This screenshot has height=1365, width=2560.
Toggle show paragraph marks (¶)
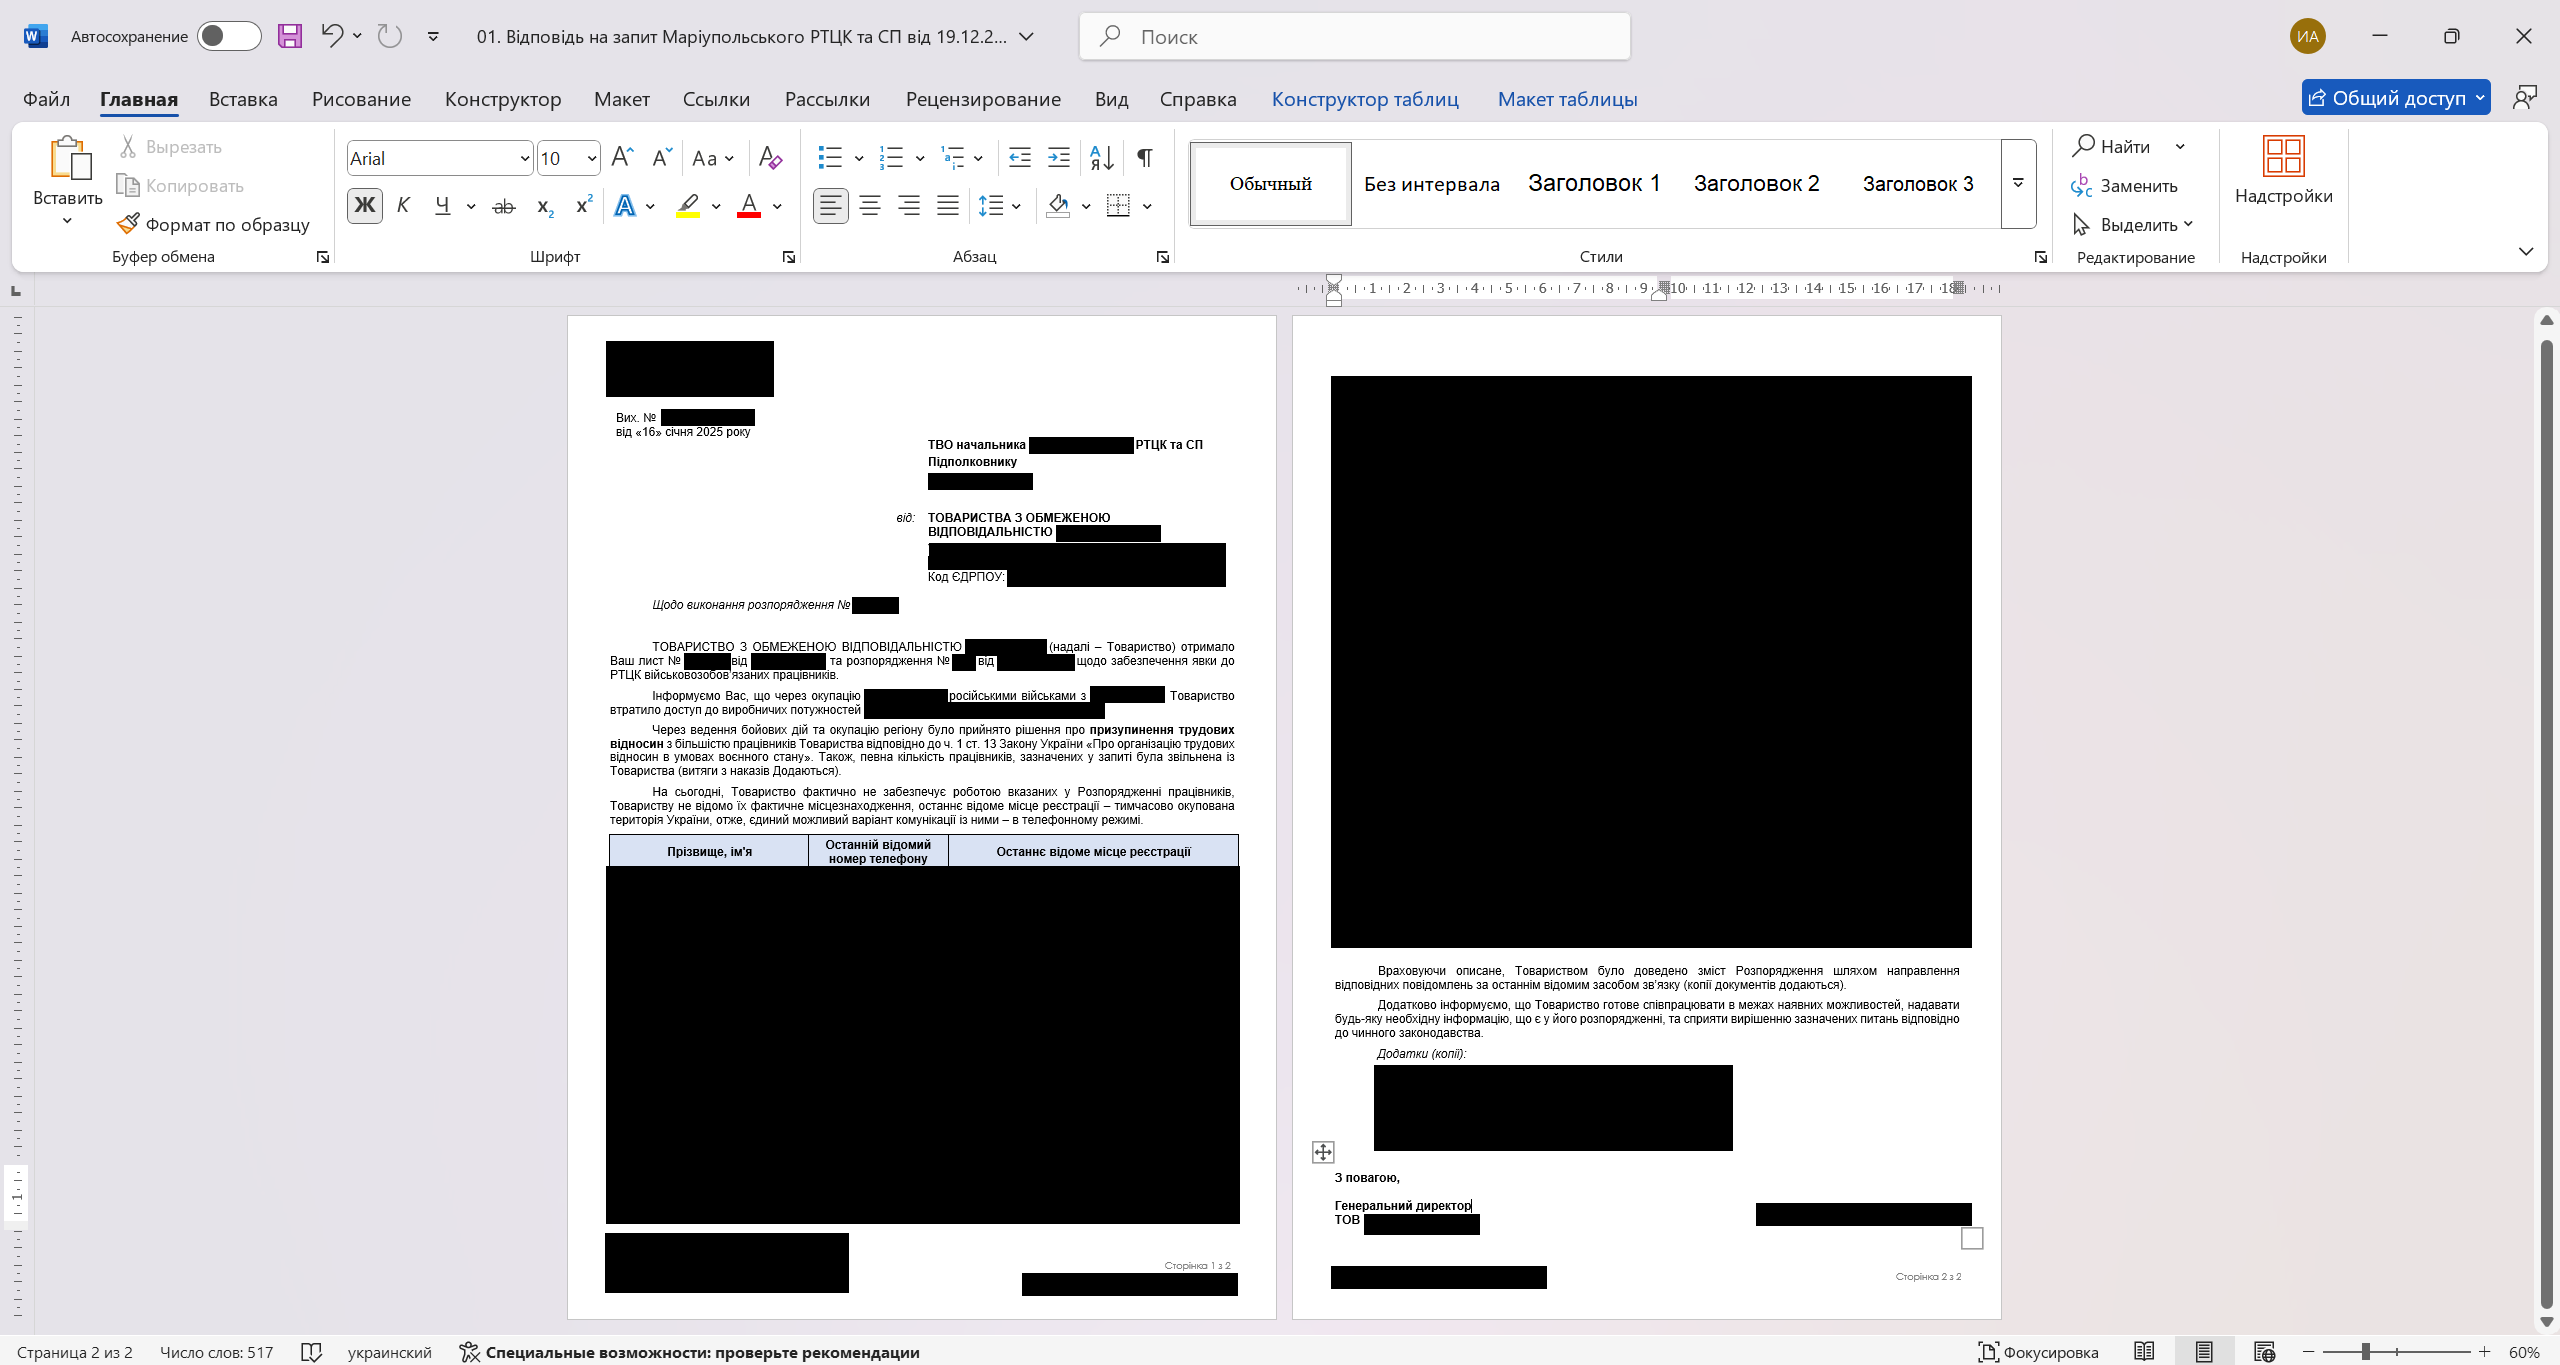[x=1145, y=157]
